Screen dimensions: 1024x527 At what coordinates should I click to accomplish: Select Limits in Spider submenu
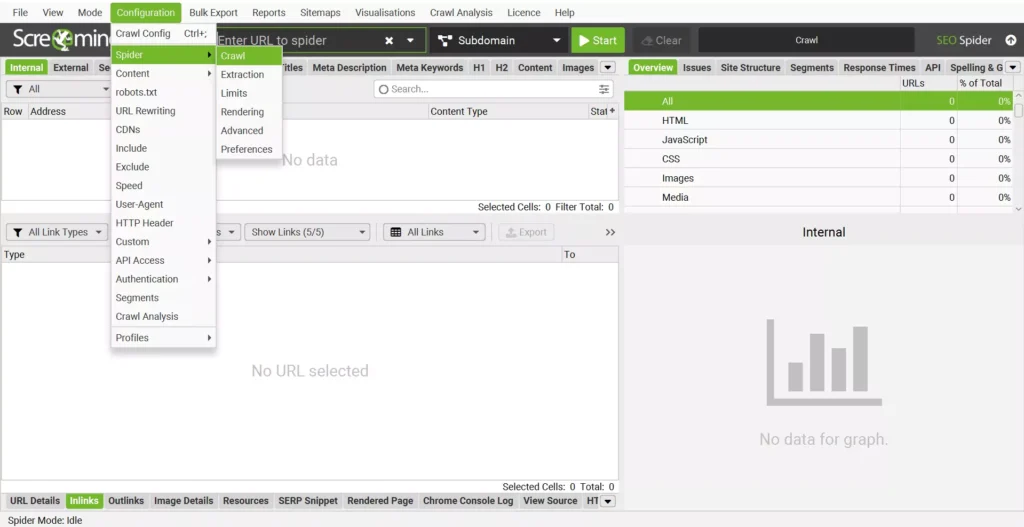click(x=249, y=93)
